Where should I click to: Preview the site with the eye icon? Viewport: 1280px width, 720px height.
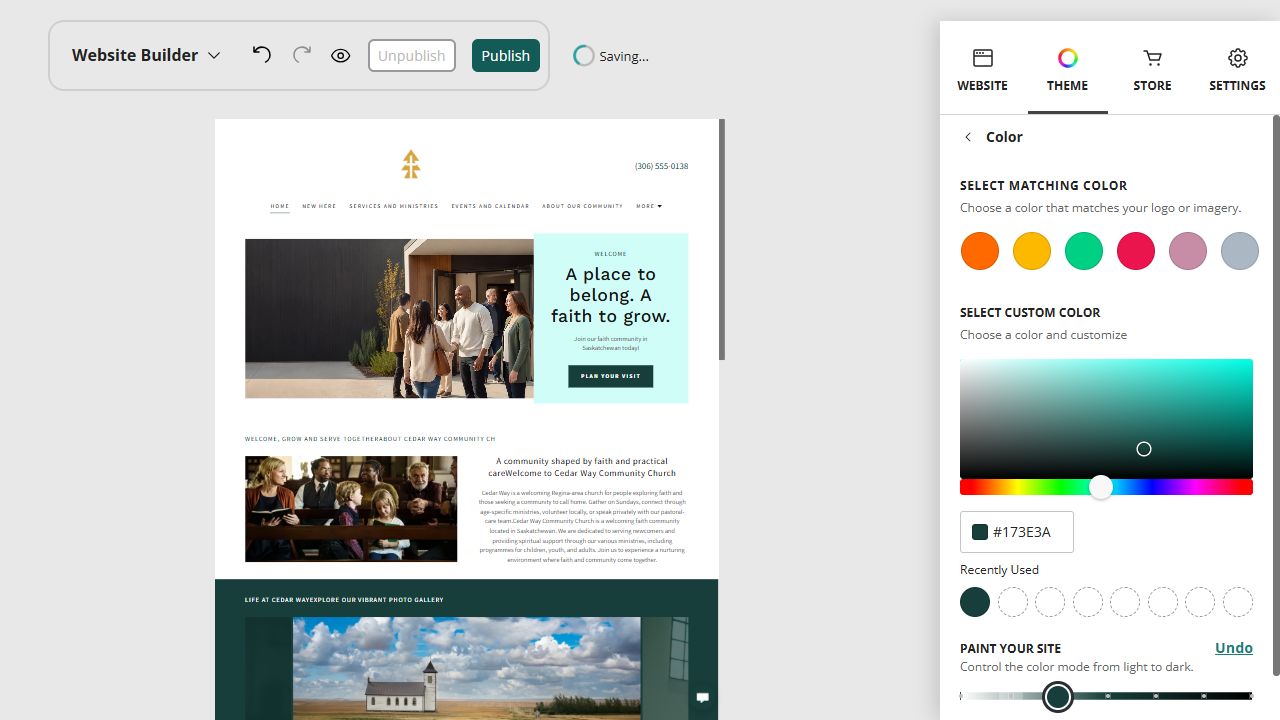point(341,56)
